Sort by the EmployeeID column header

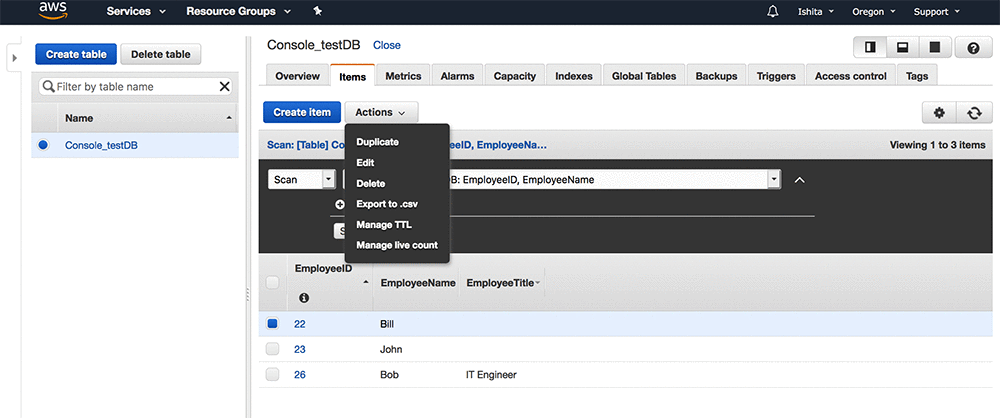pos(323,269)
